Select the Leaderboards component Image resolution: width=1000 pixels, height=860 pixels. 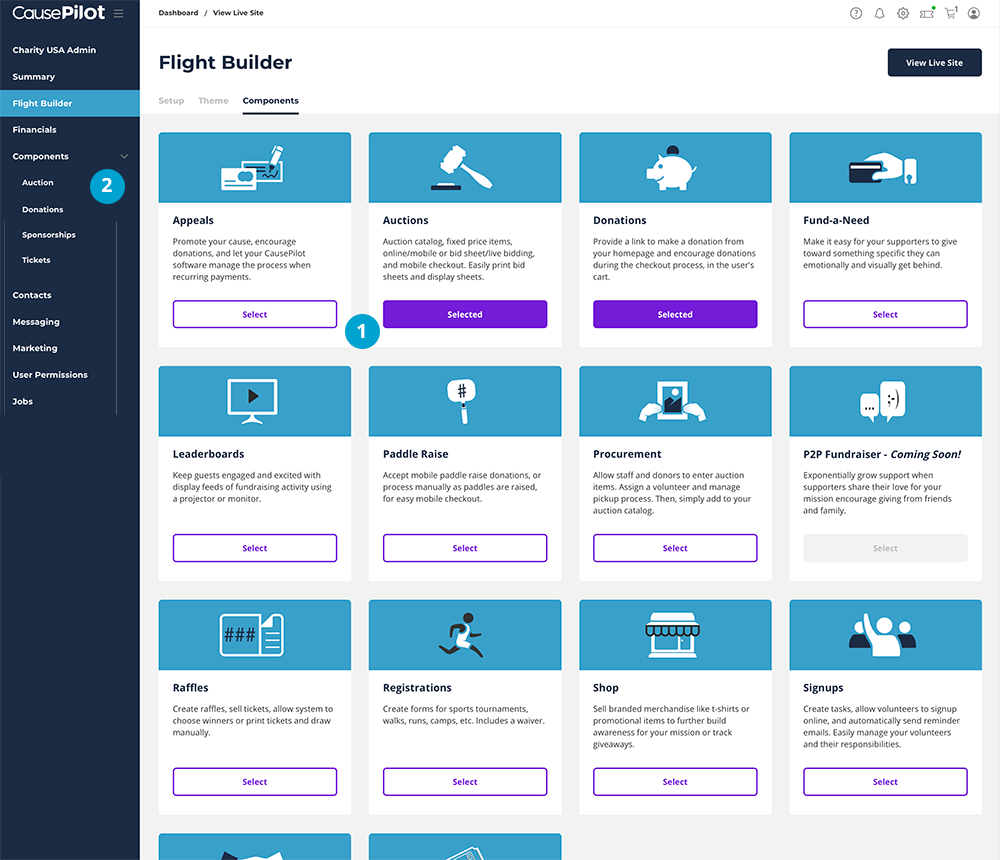point(254,548)
